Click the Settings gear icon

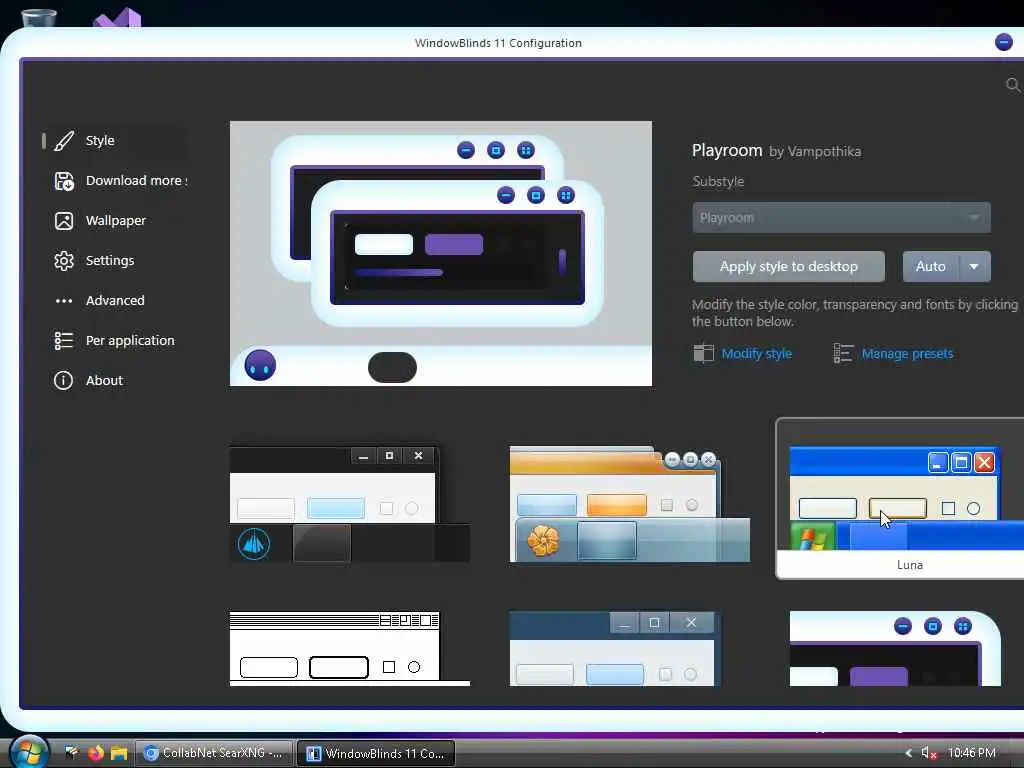(63, 261)
